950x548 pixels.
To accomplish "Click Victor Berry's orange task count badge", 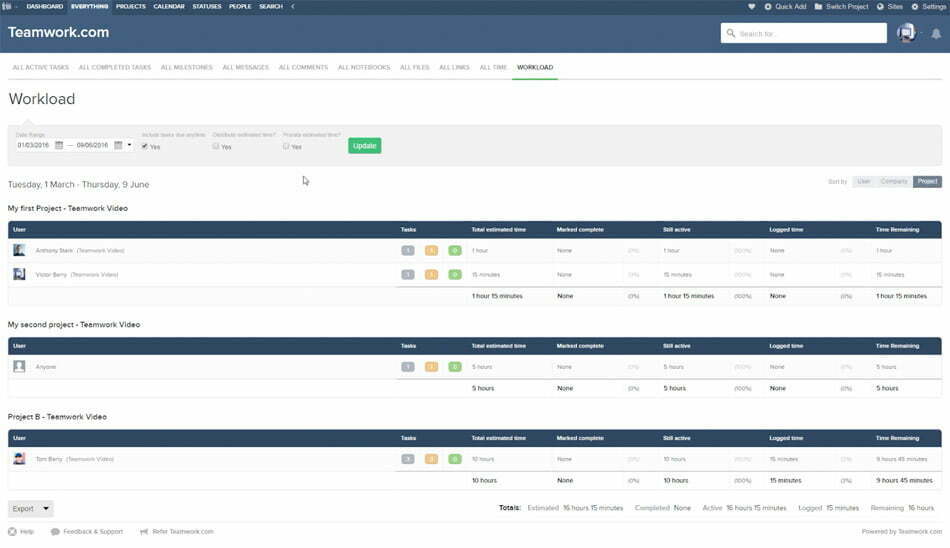I will [x=431, y=275].
